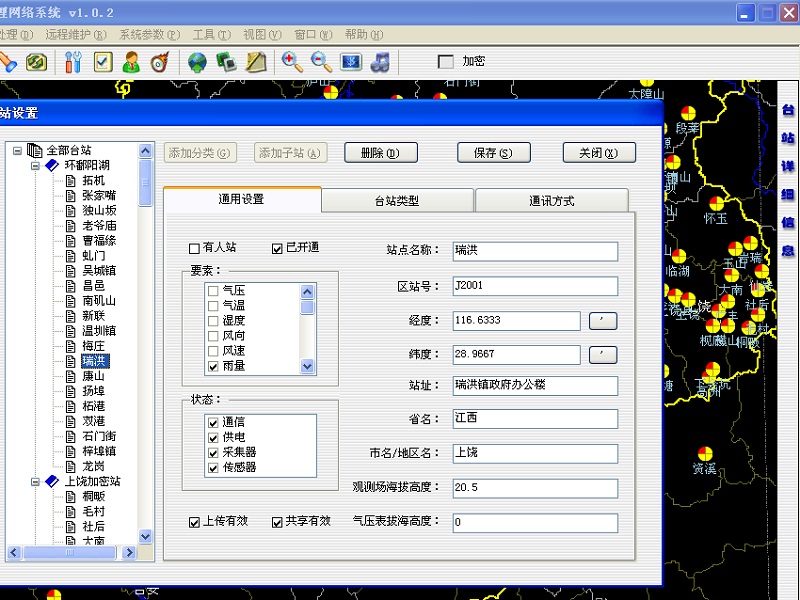This screenshot has height=600, width=800.
Task: Switch to the 台站类型 tab
Action: click(397, 201)
